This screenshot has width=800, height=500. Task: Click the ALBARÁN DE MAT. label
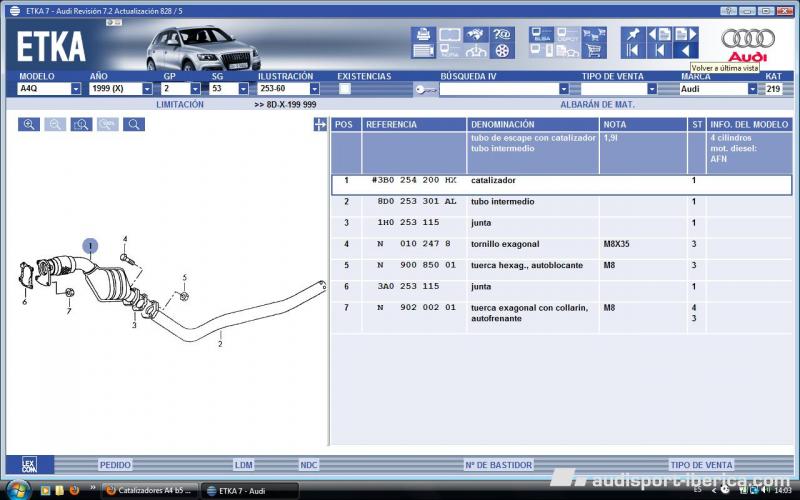coord(597,104)
